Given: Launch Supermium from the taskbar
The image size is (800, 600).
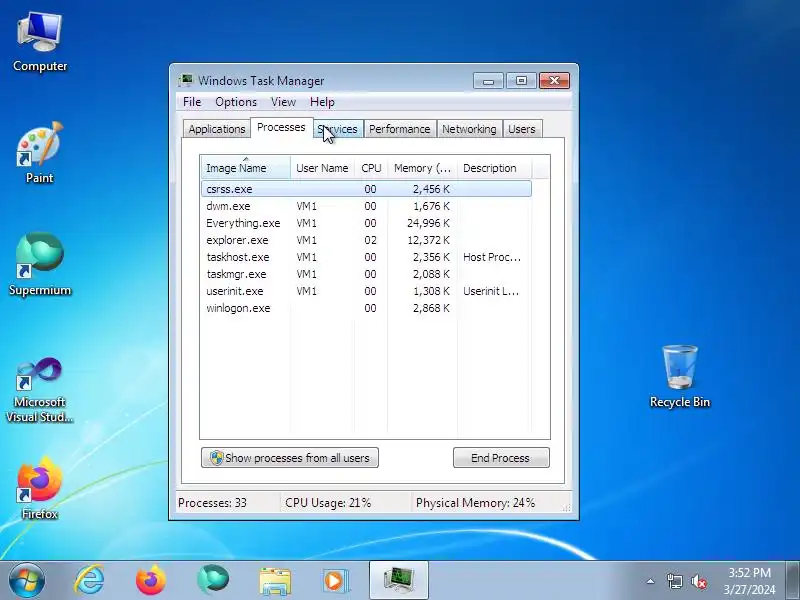Looking at the screenshot, I should click(x=213, y=580).
